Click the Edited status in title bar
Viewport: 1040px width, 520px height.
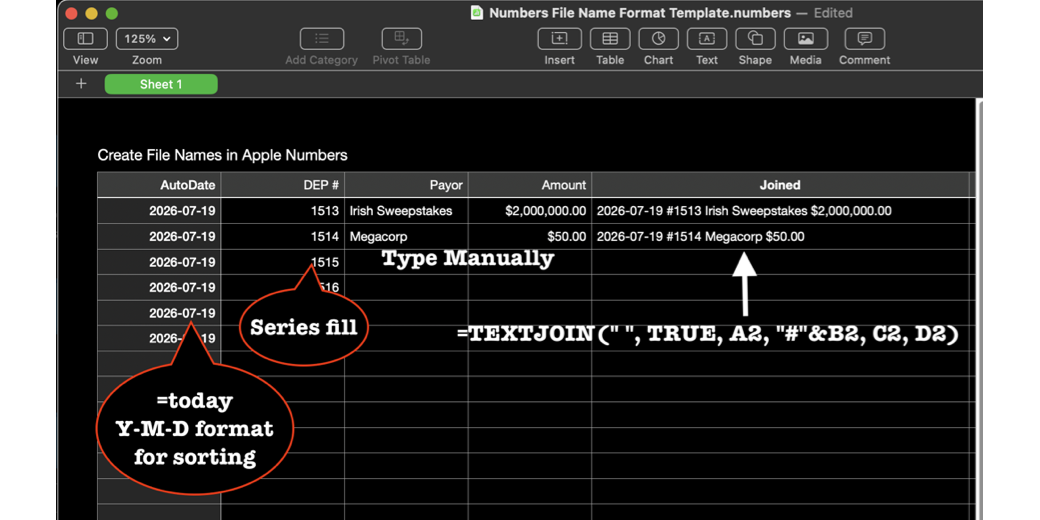coord(833,13)
